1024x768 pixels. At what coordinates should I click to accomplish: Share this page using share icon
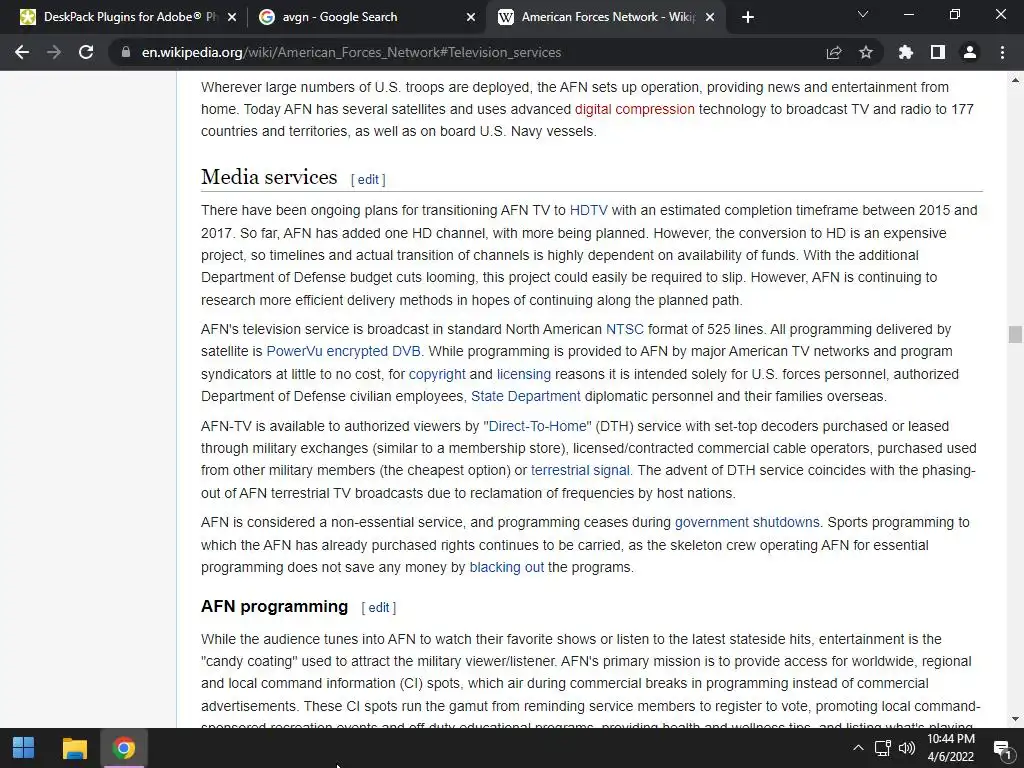click(834, 52)
